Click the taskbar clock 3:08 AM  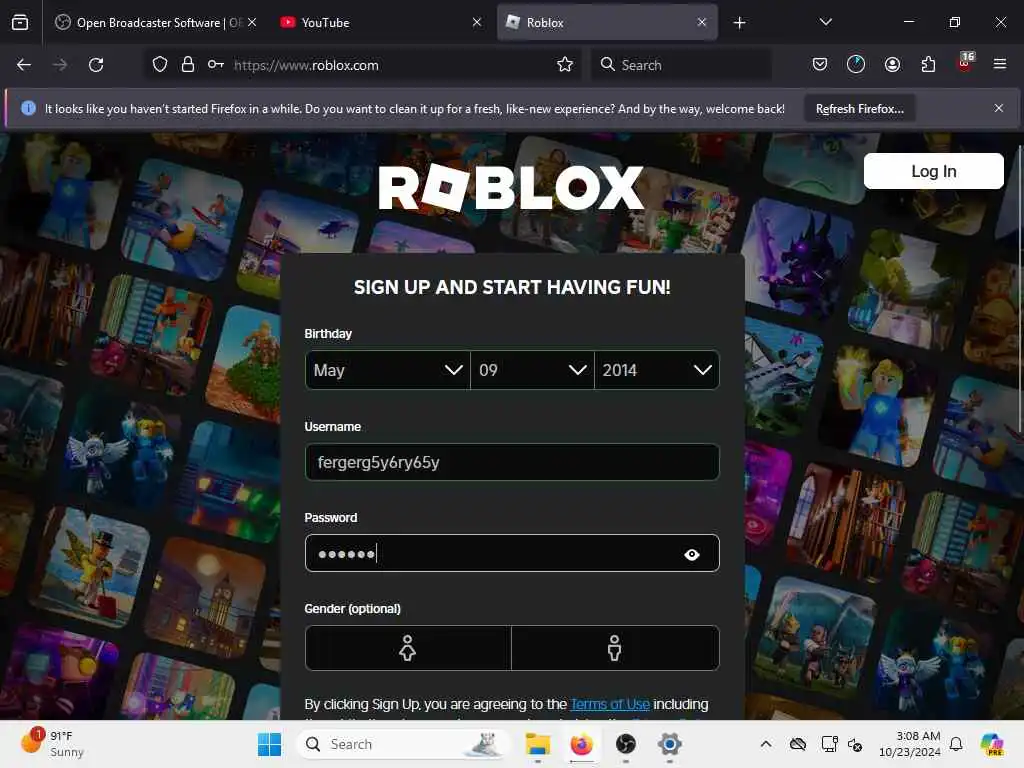(x=910, y=744)
